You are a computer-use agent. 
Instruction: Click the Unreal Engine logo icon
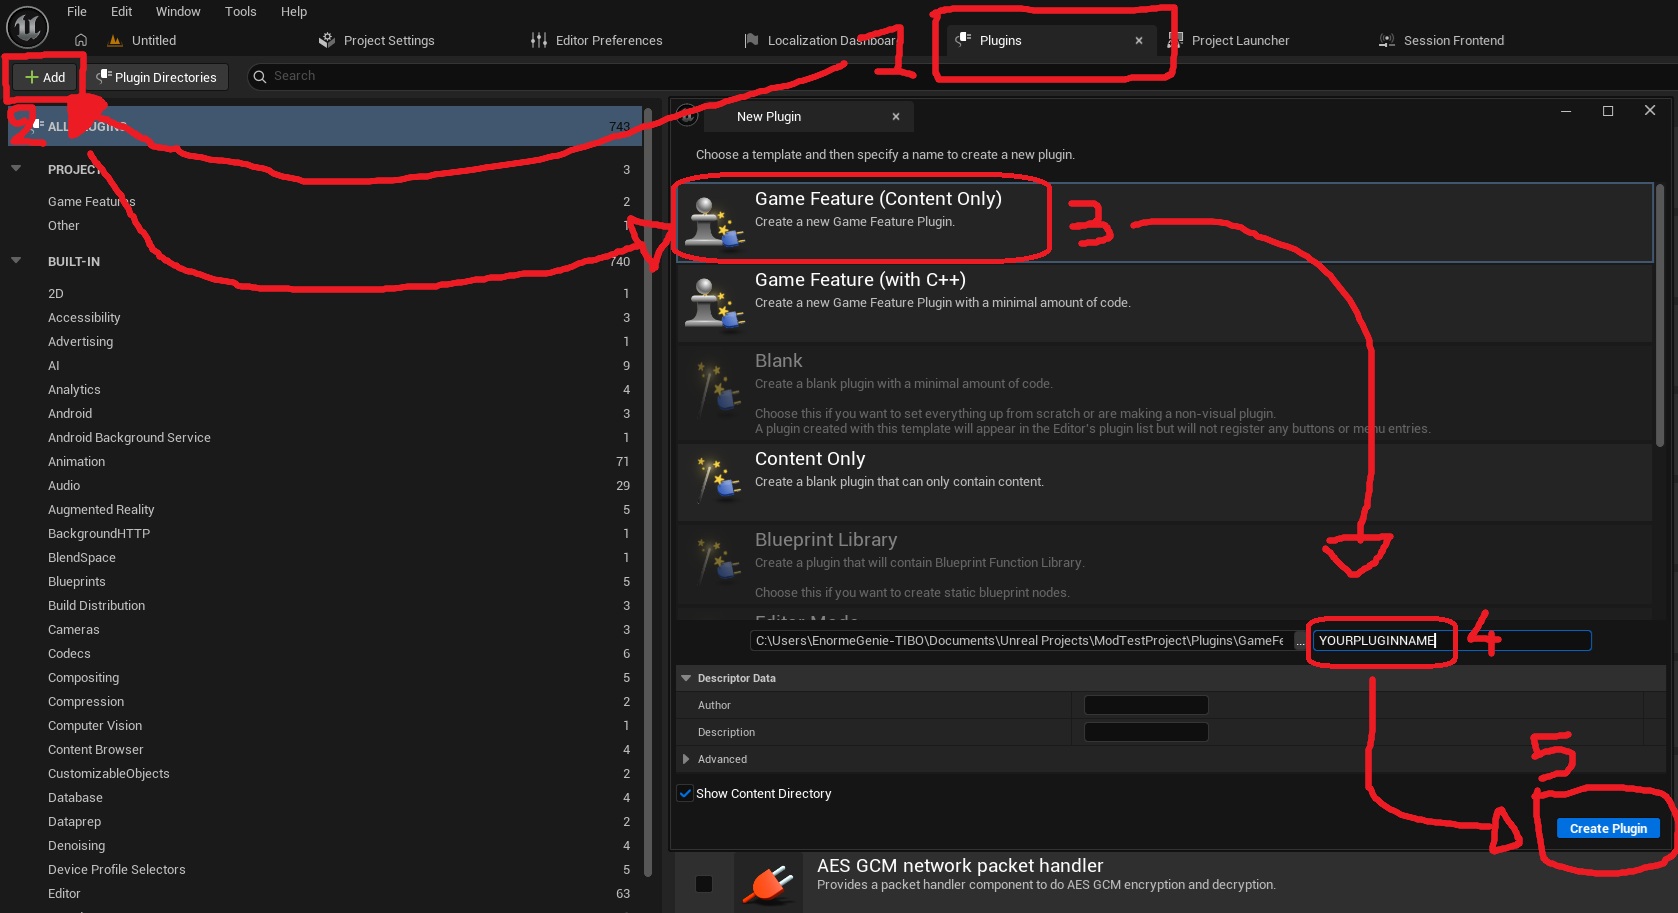pos(27,27)
